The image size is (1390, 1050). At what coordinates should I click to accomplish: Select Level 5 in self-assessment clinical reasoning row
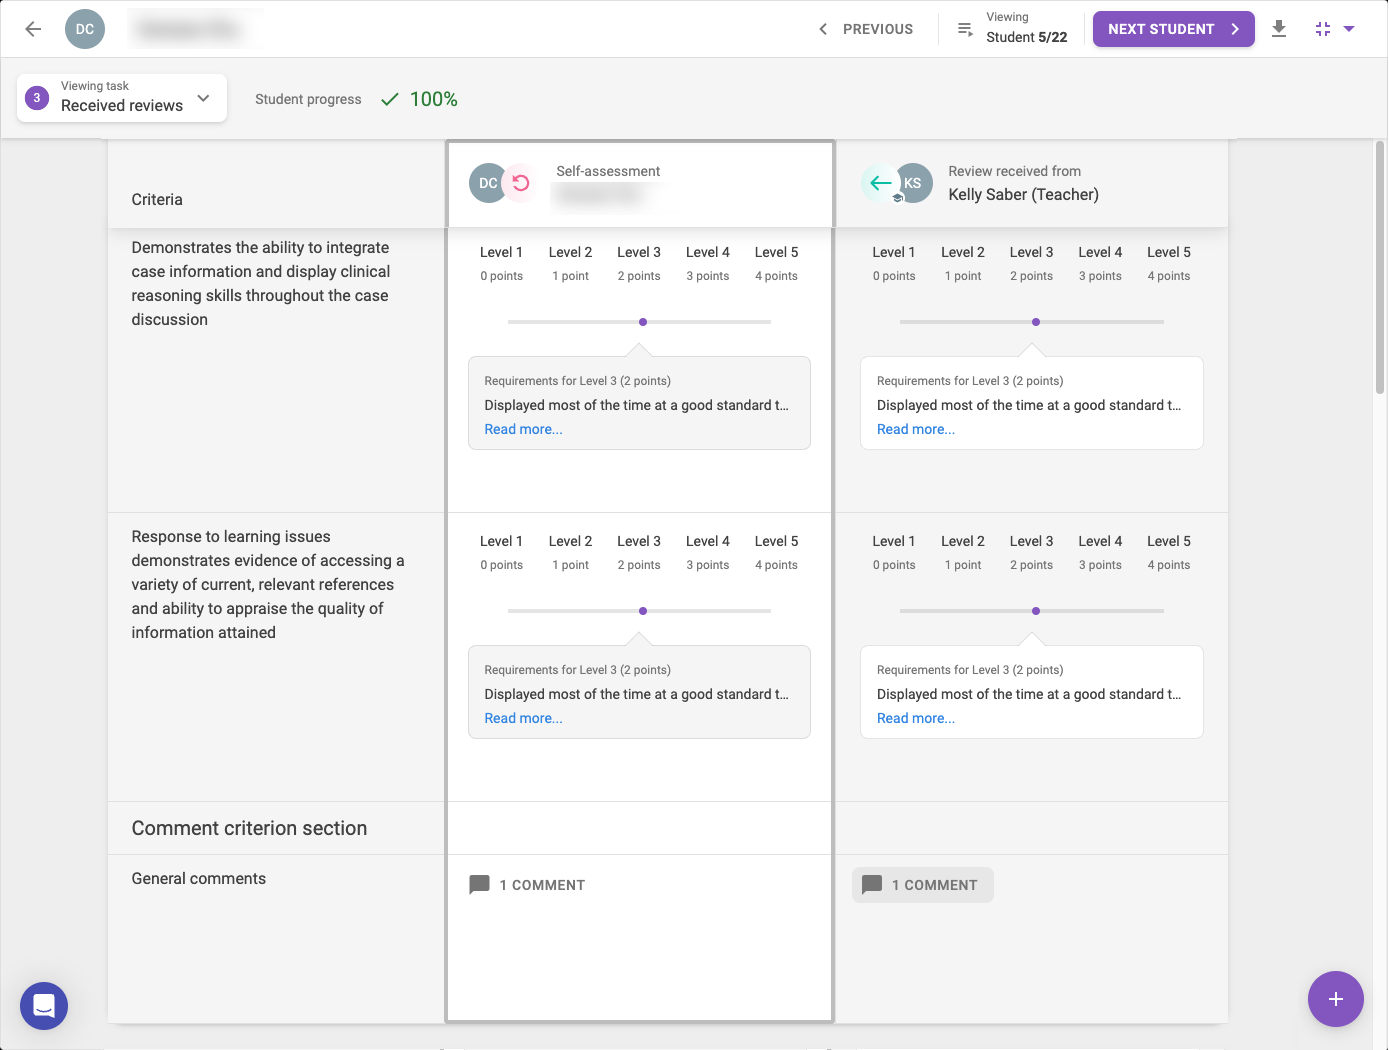click(776, 263)
